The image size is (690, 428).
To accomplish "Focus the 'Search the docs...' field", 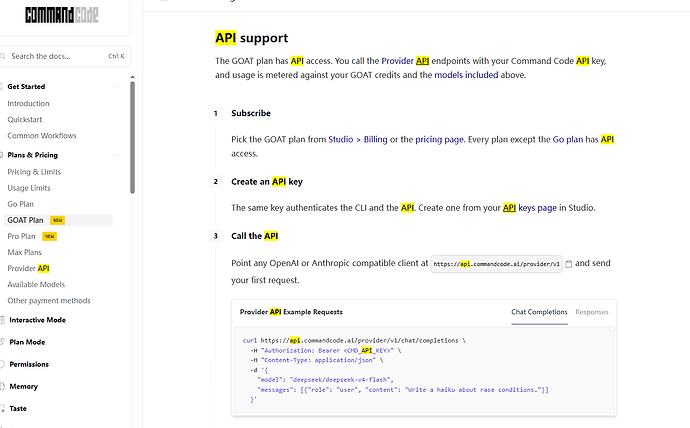I will [64, 56].
